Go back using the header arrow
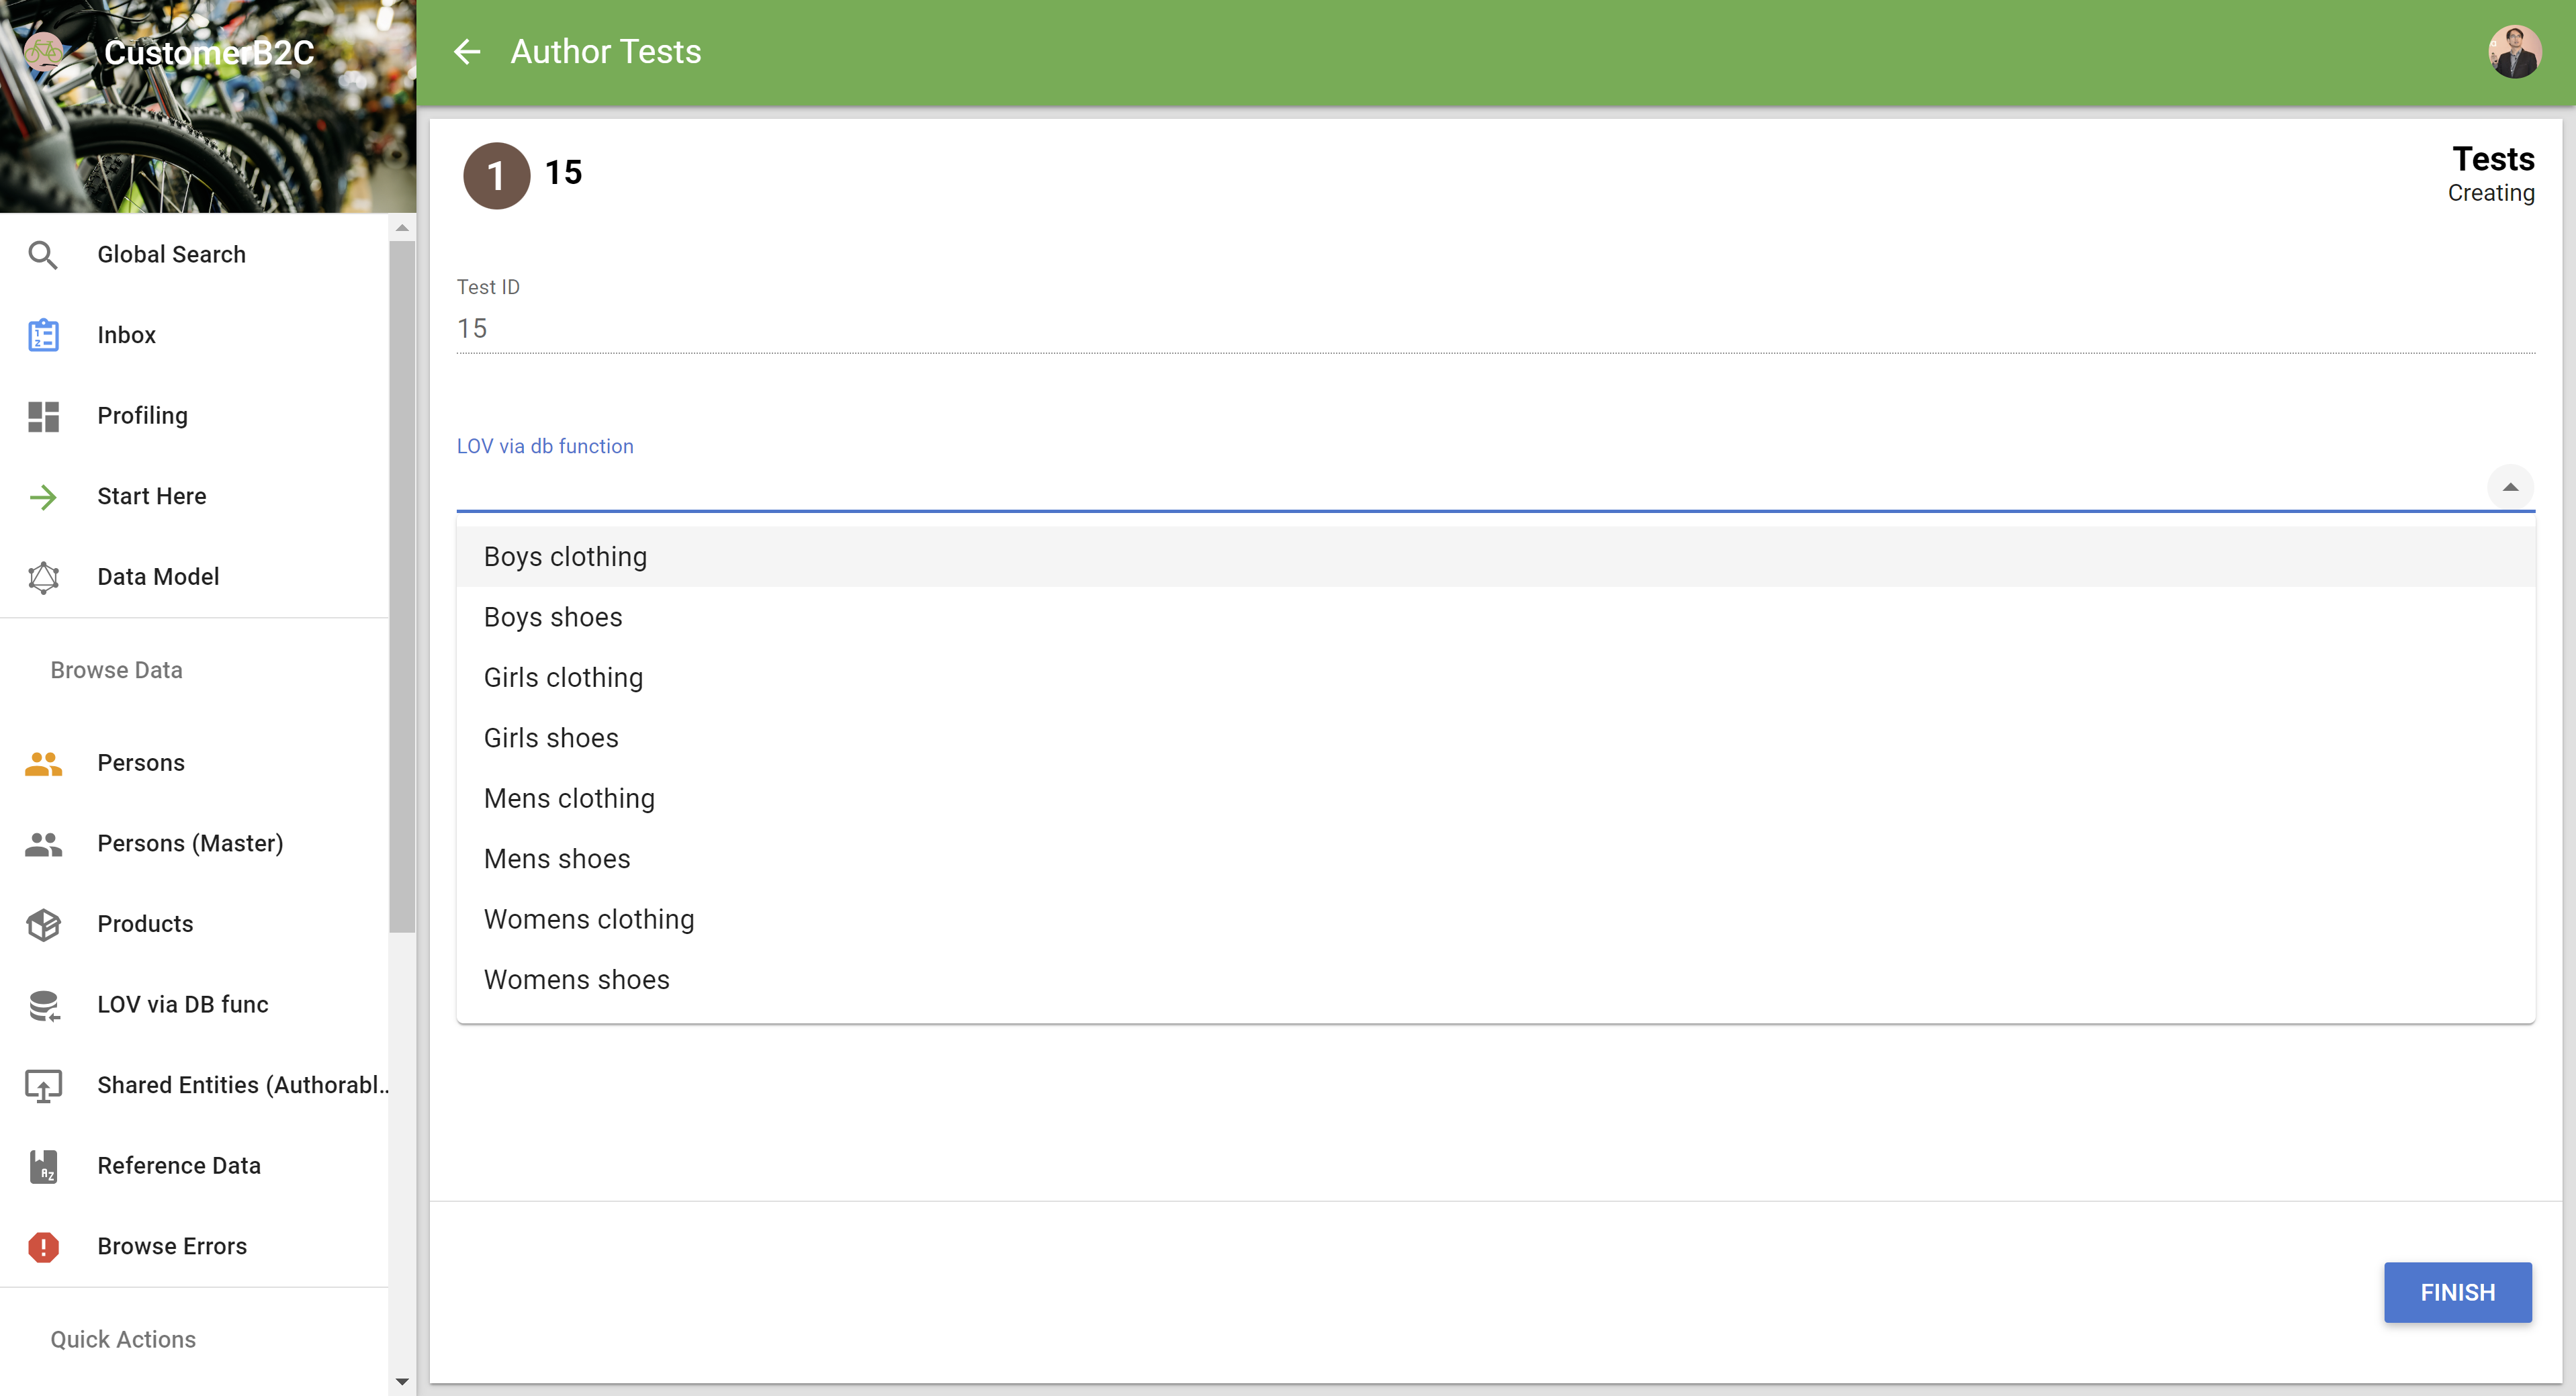 point(467,52)
